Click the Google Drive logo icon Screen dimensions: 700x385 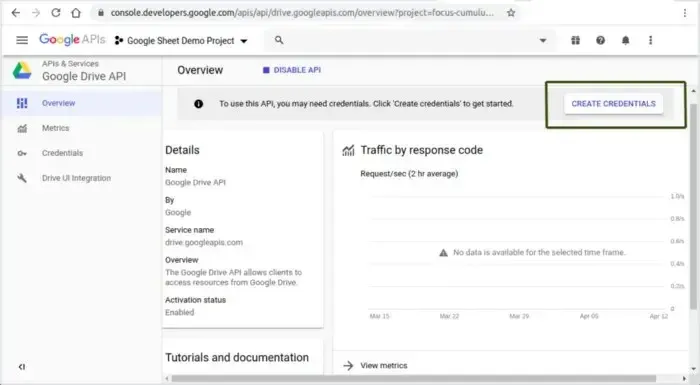22,71
